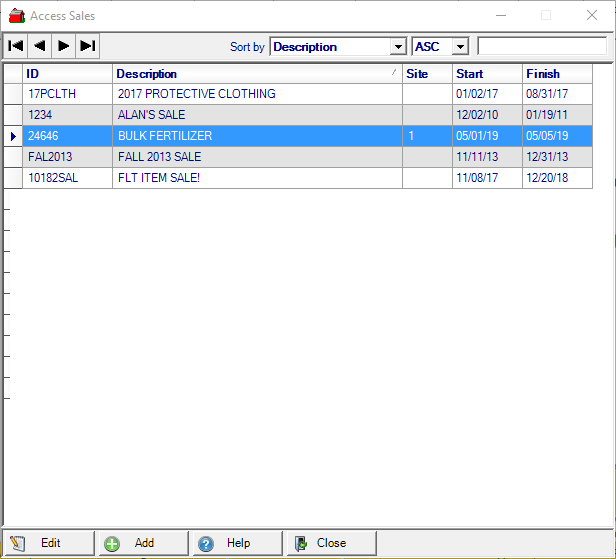Jump to the first record

coord(16,46)
